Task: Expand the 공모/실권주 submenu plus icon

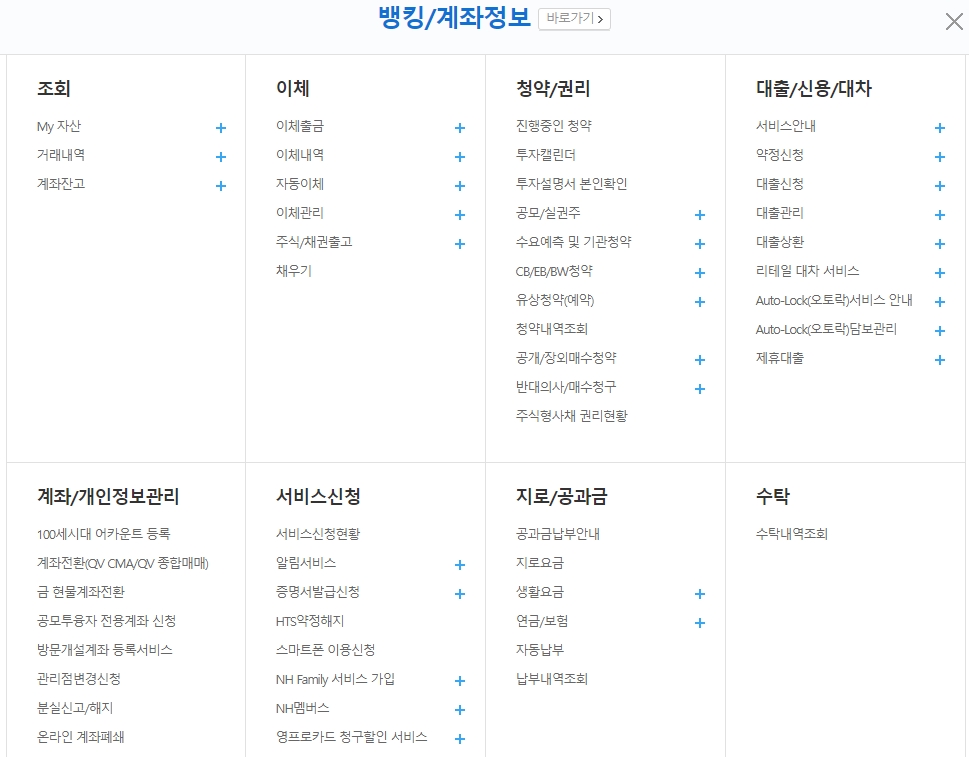Action: pos(700,214)
